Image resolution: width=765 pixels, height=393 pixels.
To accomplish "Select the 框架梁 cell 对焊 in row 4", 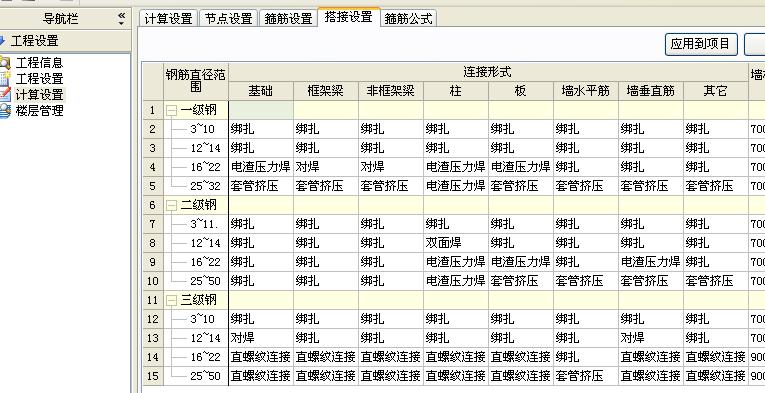I will click(325, 167).
